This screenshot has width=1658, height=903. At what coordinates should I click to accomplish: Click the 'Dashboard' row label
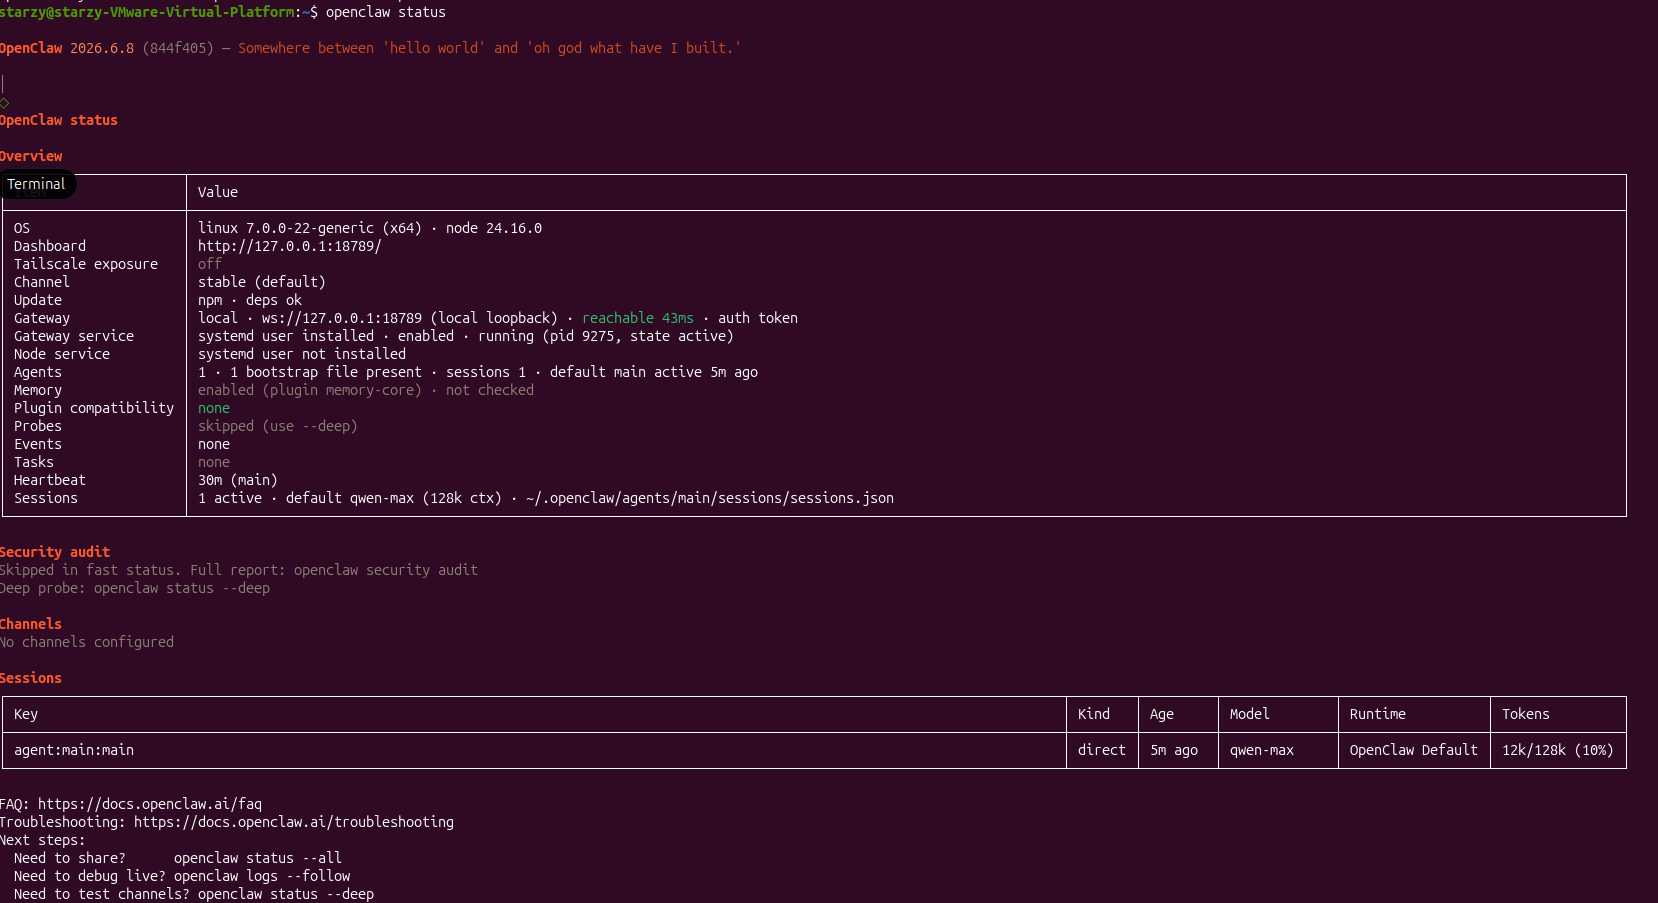click(50, 246)
